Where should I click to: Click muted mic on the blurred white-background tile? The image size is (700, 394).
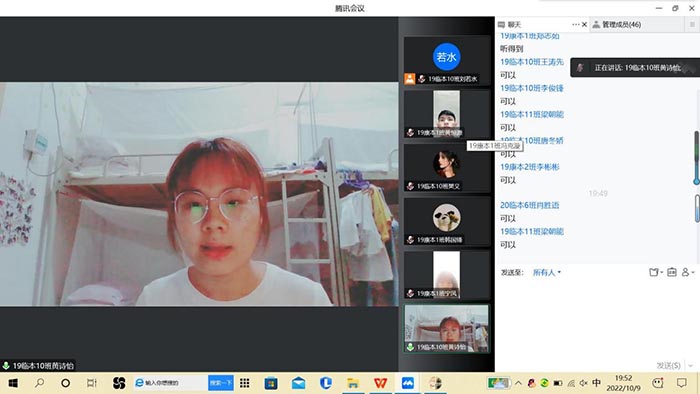(x=410, y=293)
